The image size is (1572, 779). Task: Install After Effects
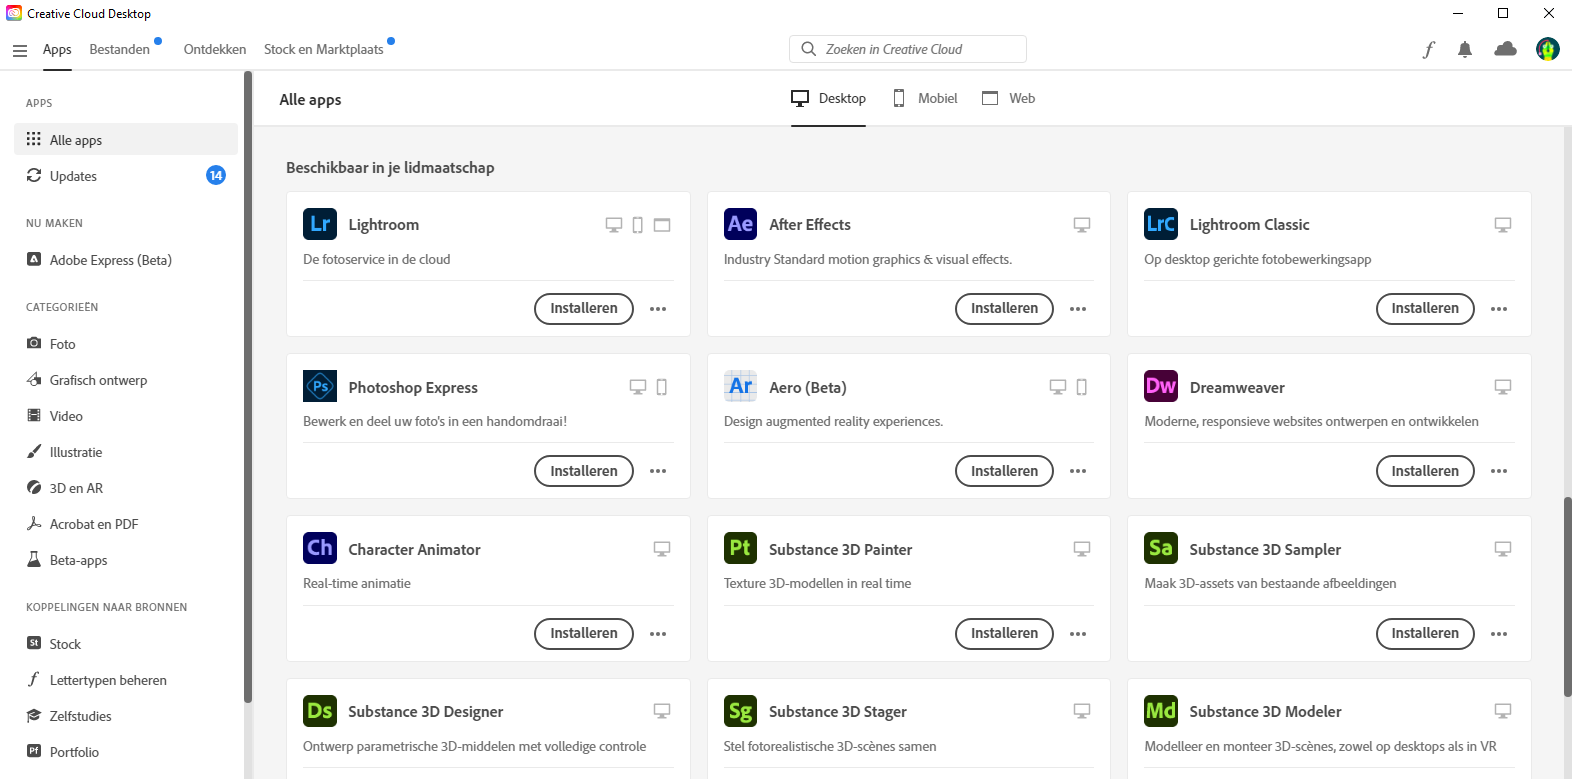coord(1005,309)
